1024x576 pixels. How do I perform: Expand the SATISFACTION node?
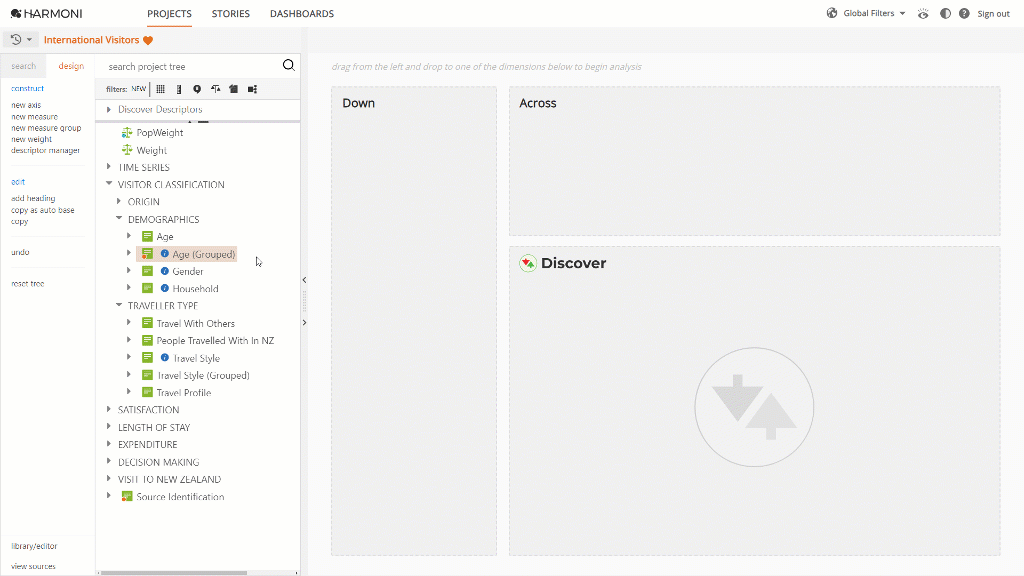(x=109, y=409)
